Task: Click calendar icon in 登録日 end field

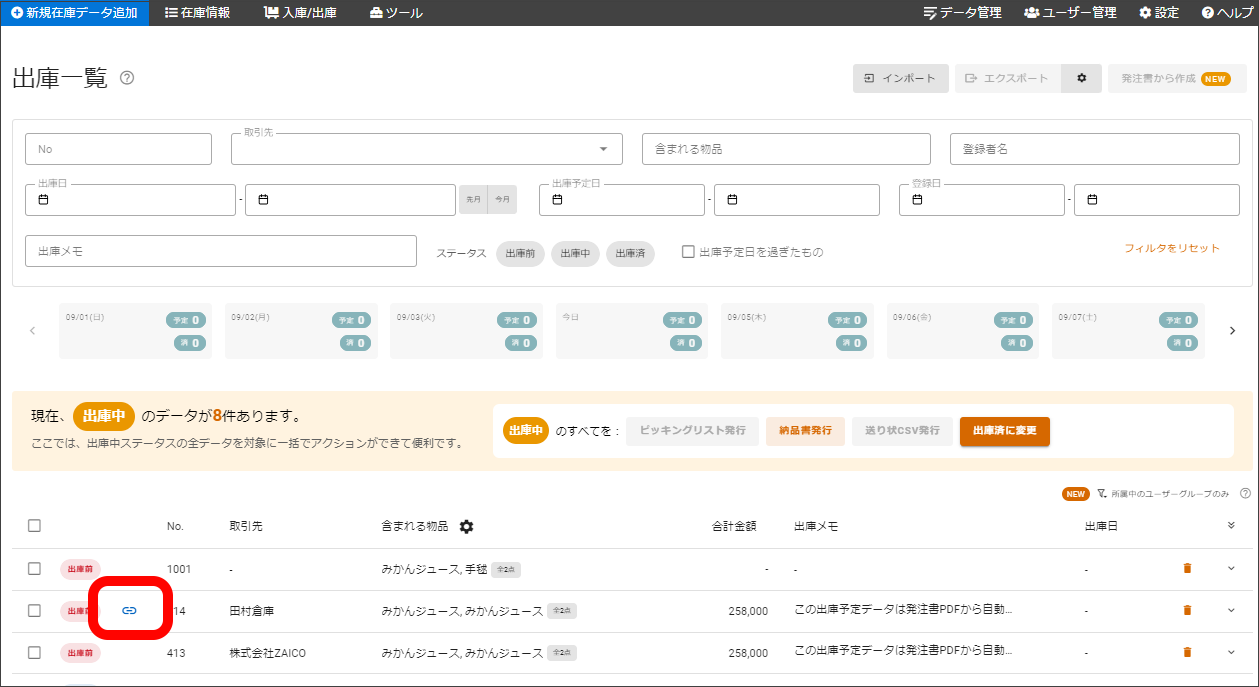Action: tap(1092, 200)
